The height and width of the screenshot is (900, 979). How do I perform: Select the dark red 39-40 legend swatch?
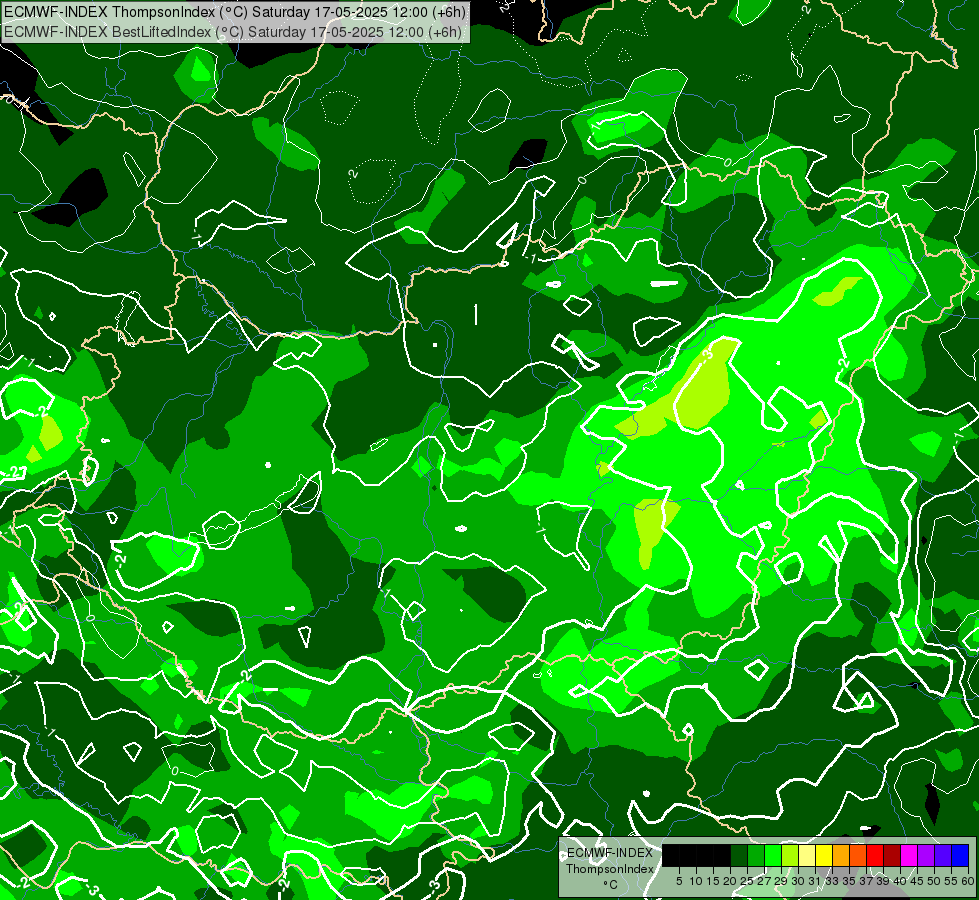(x=892, y=855)
